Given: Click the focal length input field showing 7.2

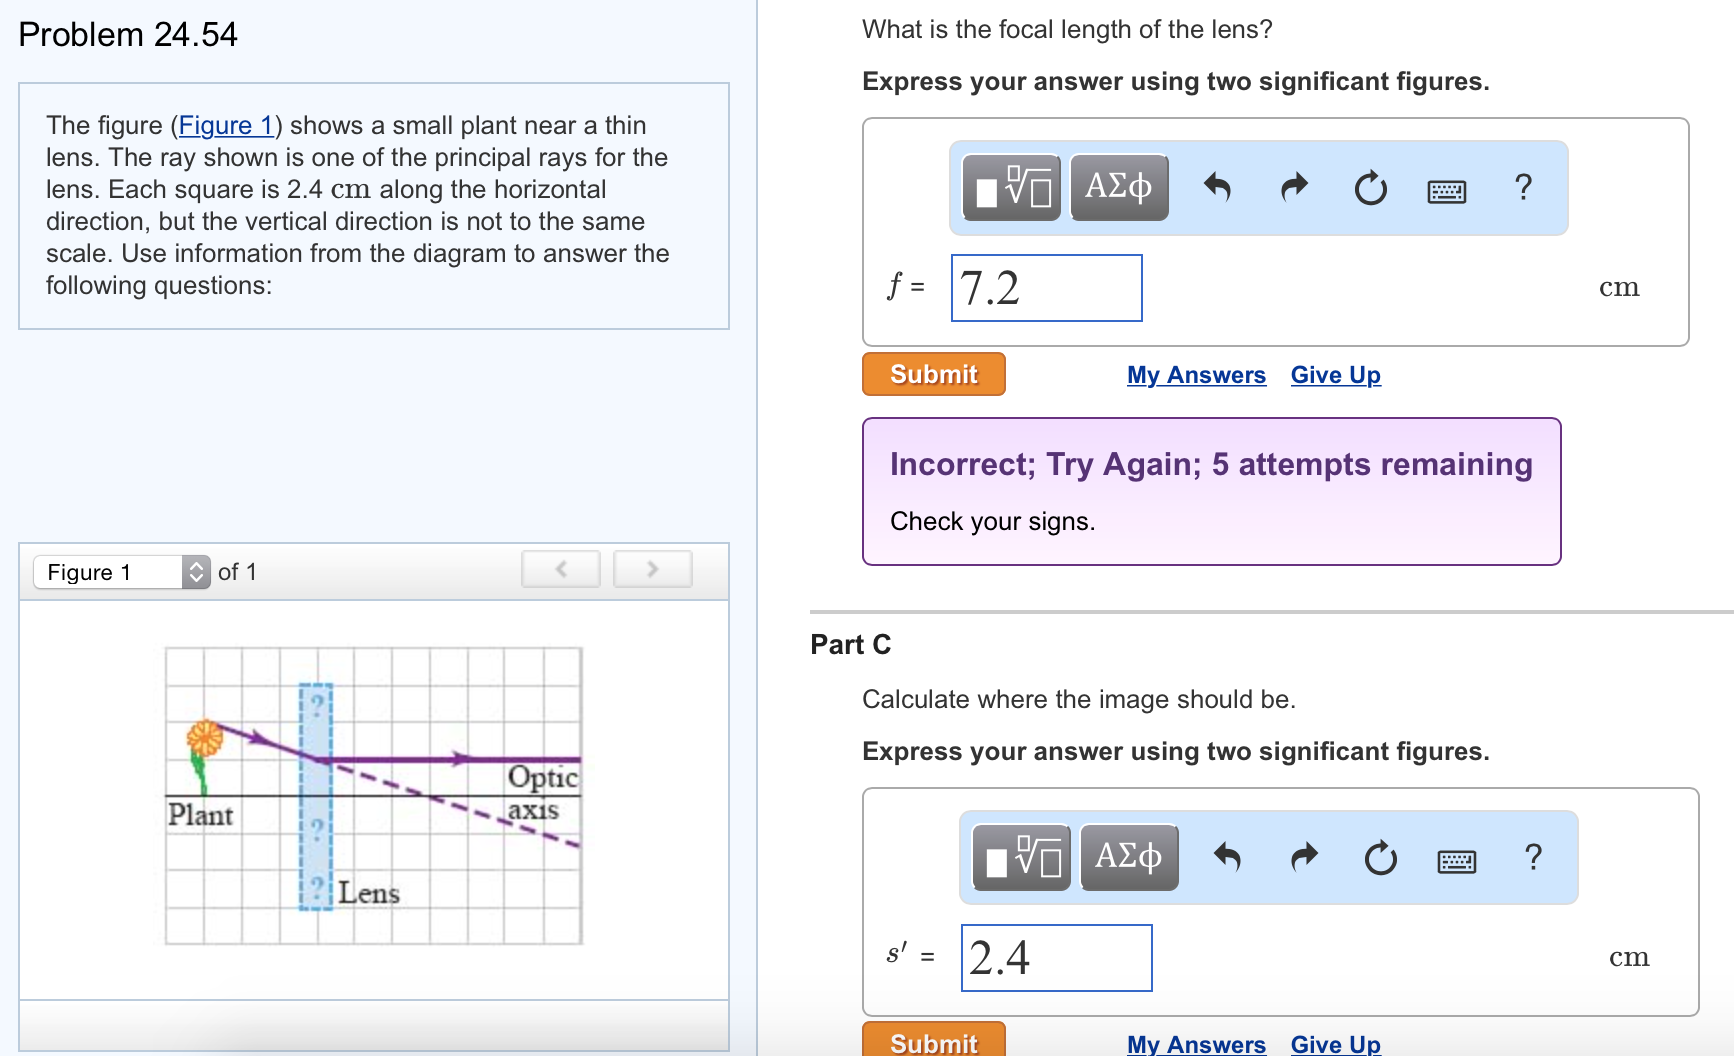Looking at the screenshot, I should tap(1046, 288).
